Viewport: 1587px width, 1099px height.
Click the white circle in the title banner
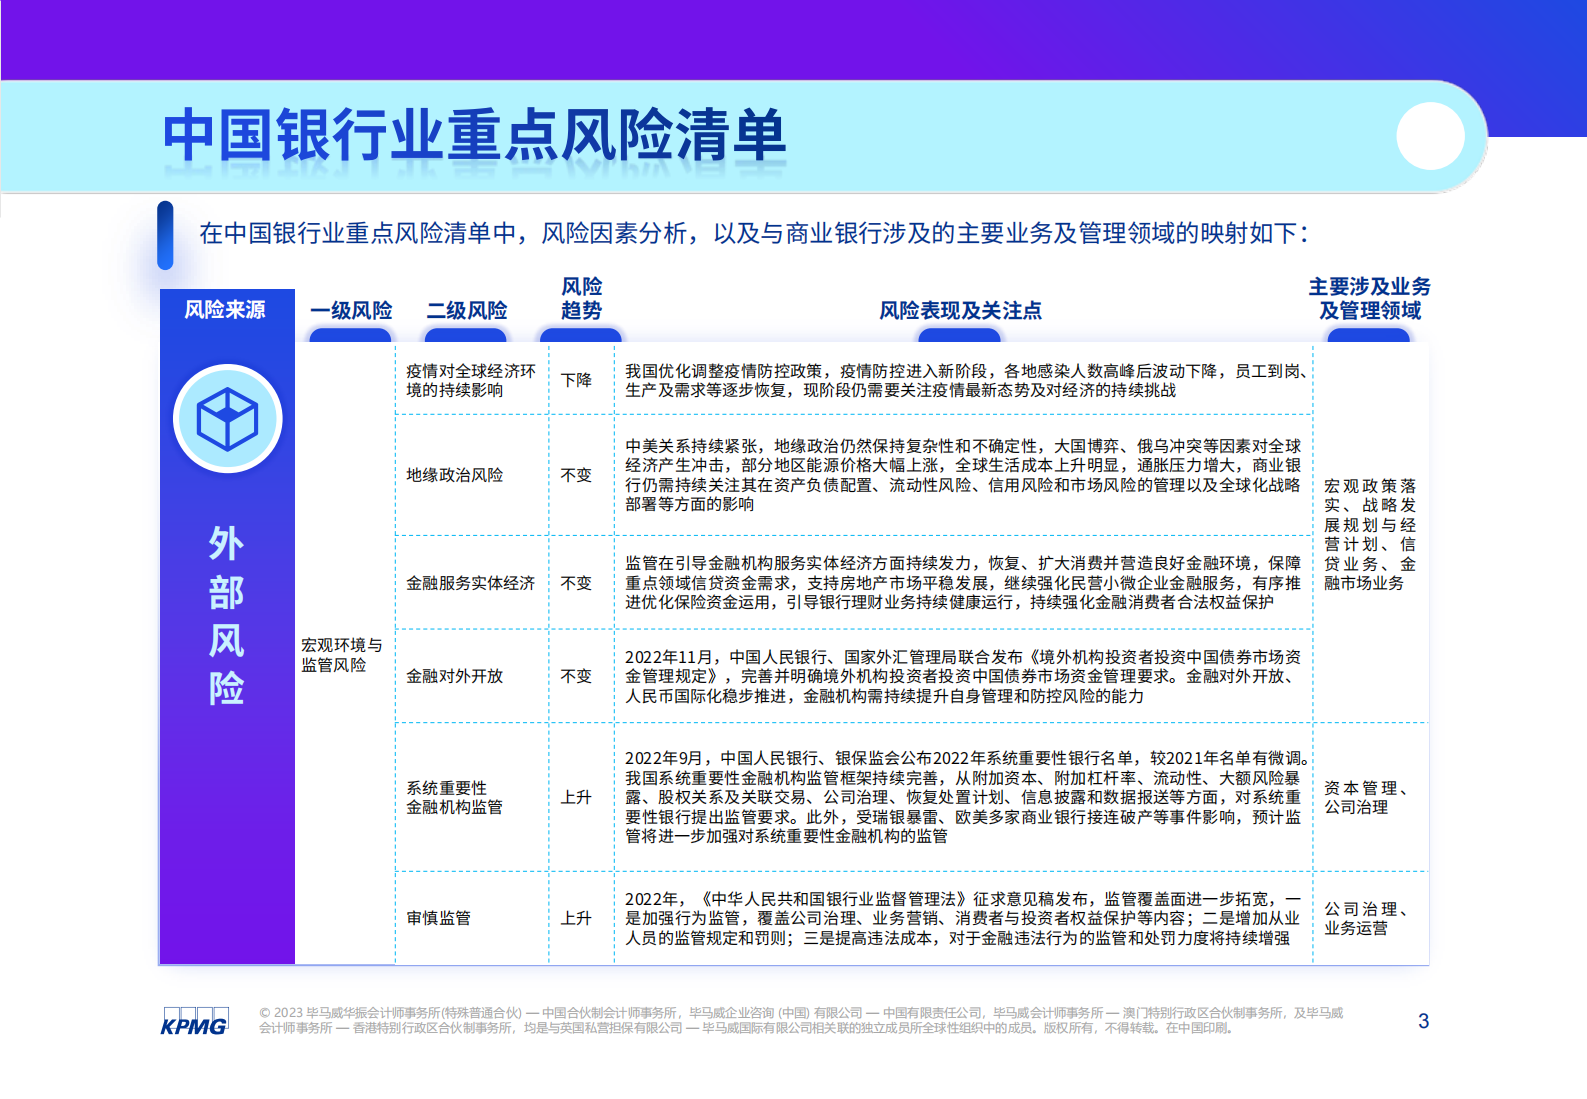1430,136
